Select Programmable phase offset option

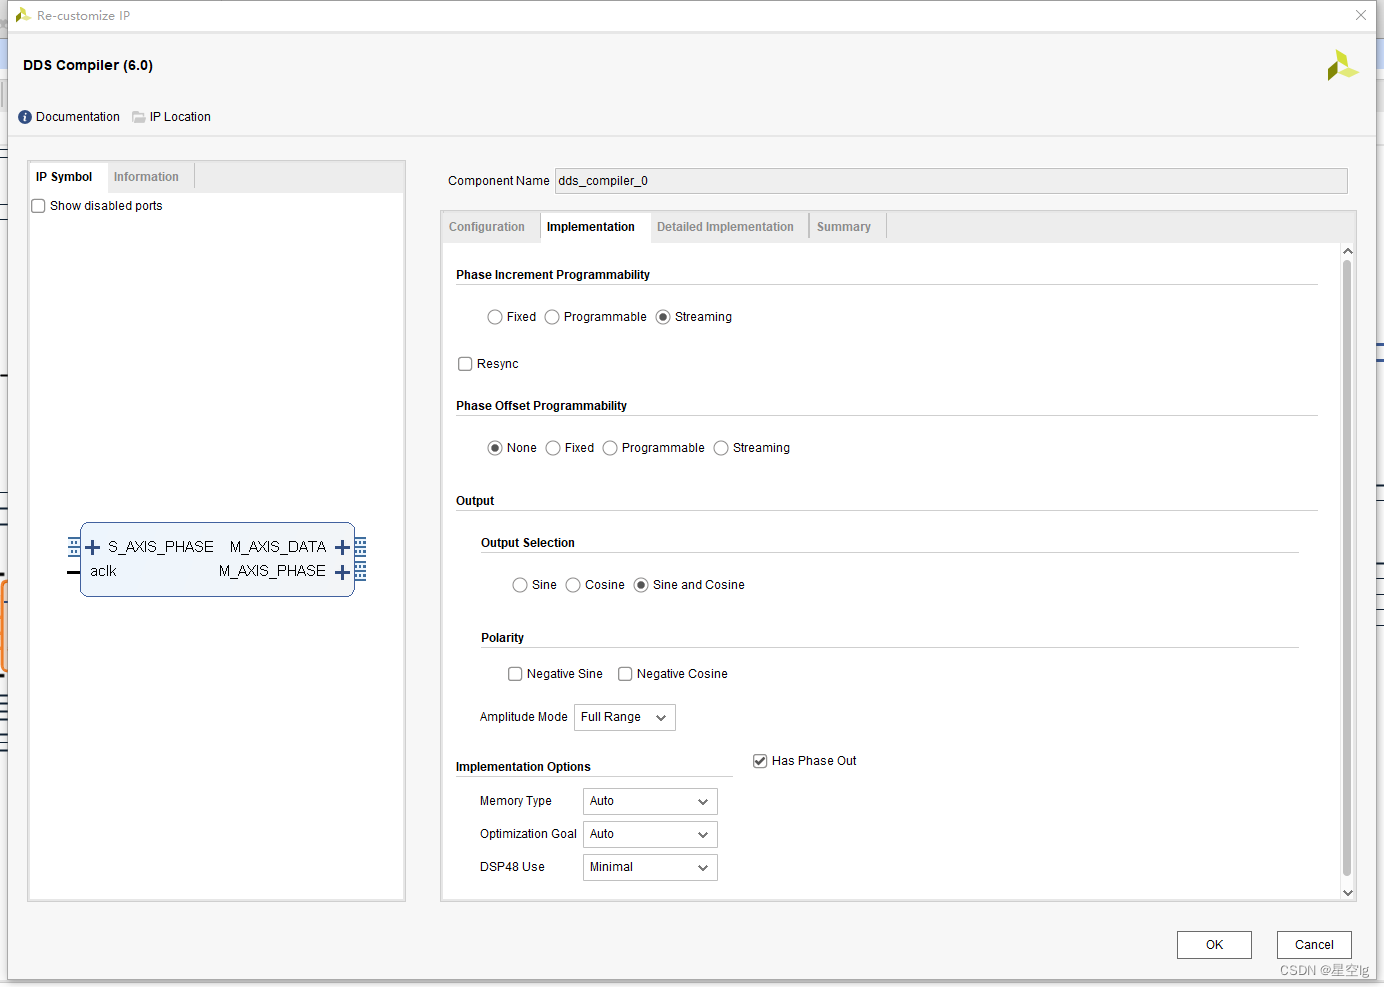(x=610, y=448)
